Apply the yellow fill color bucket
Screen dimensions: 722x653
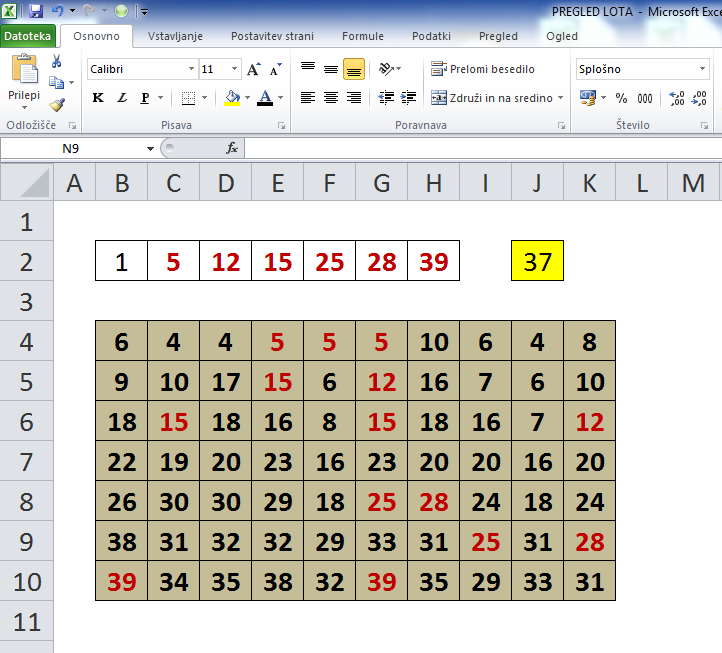click(232, 98)
